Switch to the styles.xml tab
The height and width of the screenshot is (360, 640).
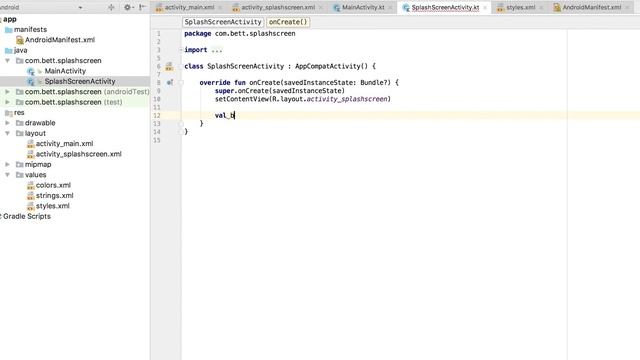pyautogui.click(x=520, y=7)
